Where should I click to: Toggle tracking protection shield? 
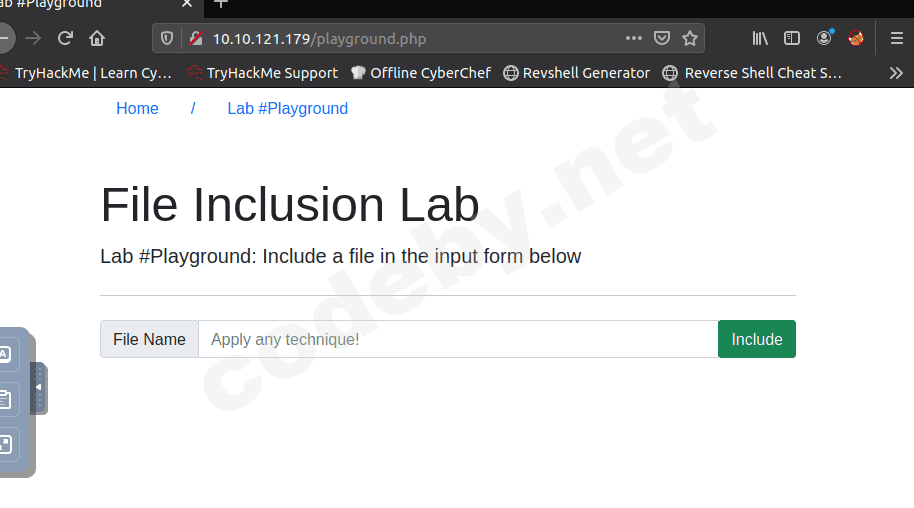click(x=167, y=38)
